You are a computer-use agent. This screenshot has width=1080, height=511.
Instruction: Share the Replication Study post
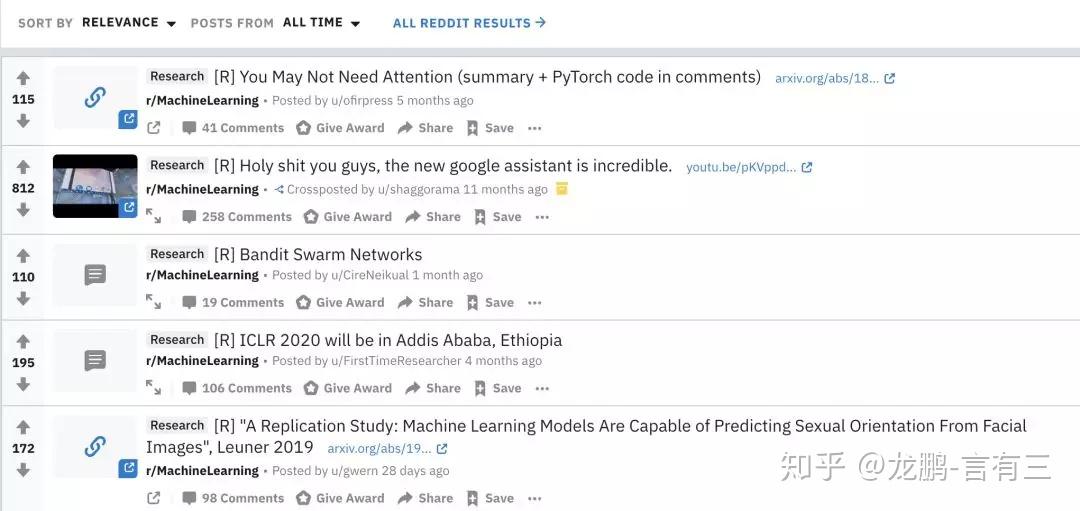pyautogui.click(x=426, y=498)
